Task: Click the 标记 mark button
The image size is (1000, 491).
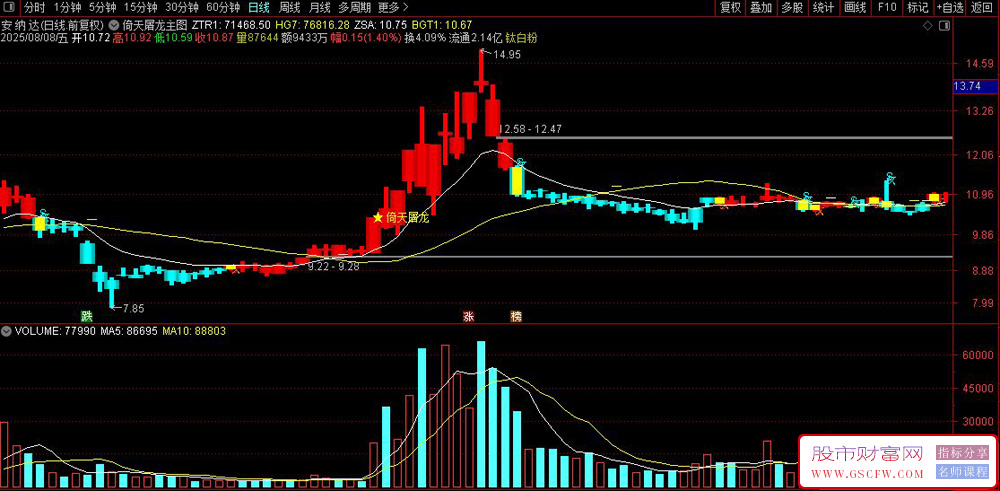Action: (x=918, y=8)
